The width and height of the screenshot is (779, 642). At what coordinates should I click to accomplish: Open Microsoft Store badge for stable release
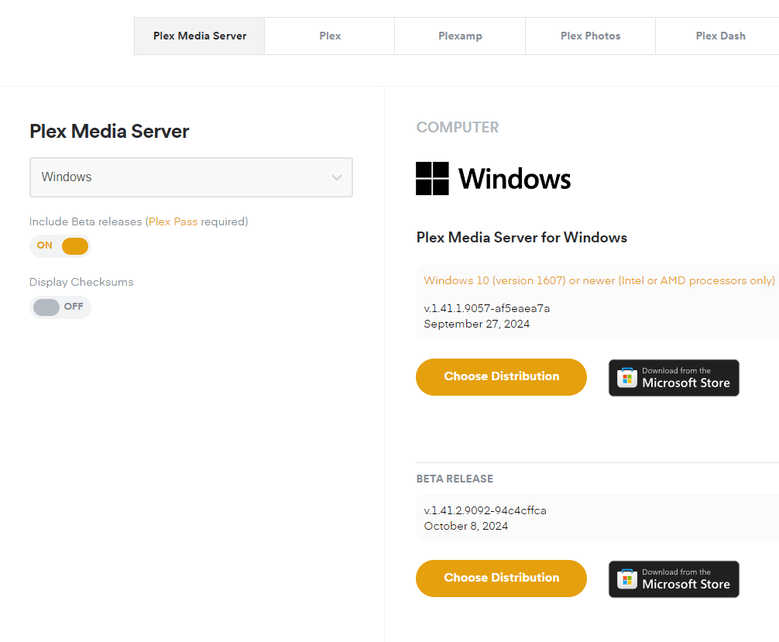pos(674,378)
